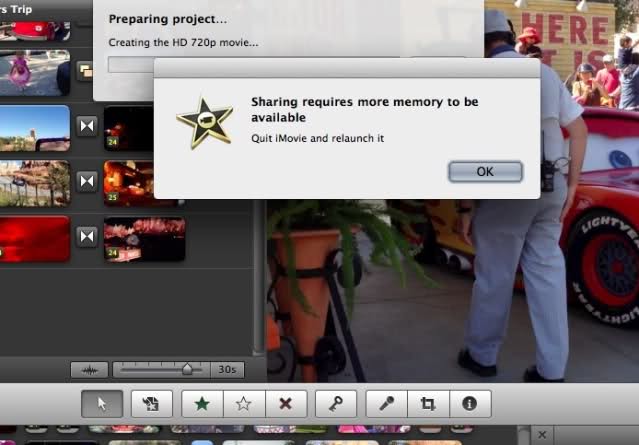The image size is (639, 445).
Task: Select the blue sky landscape clip thumbnail
Action: [35, 128]
